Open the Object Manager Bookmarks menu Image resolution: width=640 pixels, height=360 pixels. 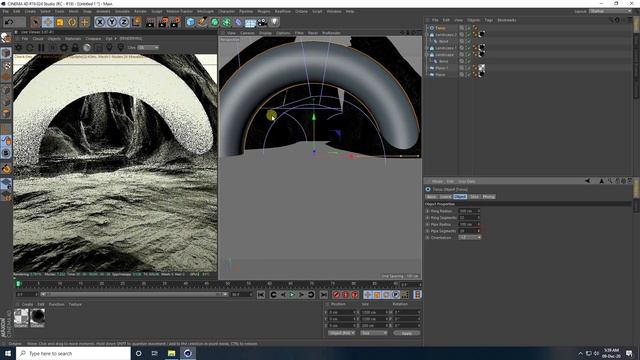click(x=507, y=20)
